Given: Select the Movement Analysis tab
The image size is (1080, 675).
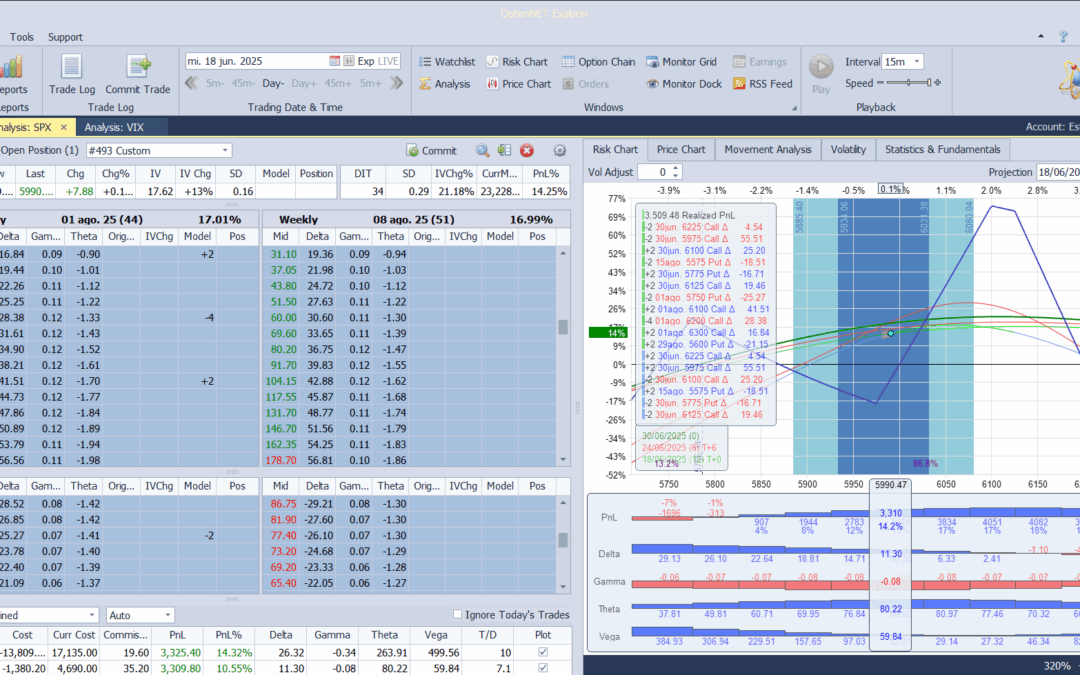Looking at the screenshot, I should tap(768, 149).
